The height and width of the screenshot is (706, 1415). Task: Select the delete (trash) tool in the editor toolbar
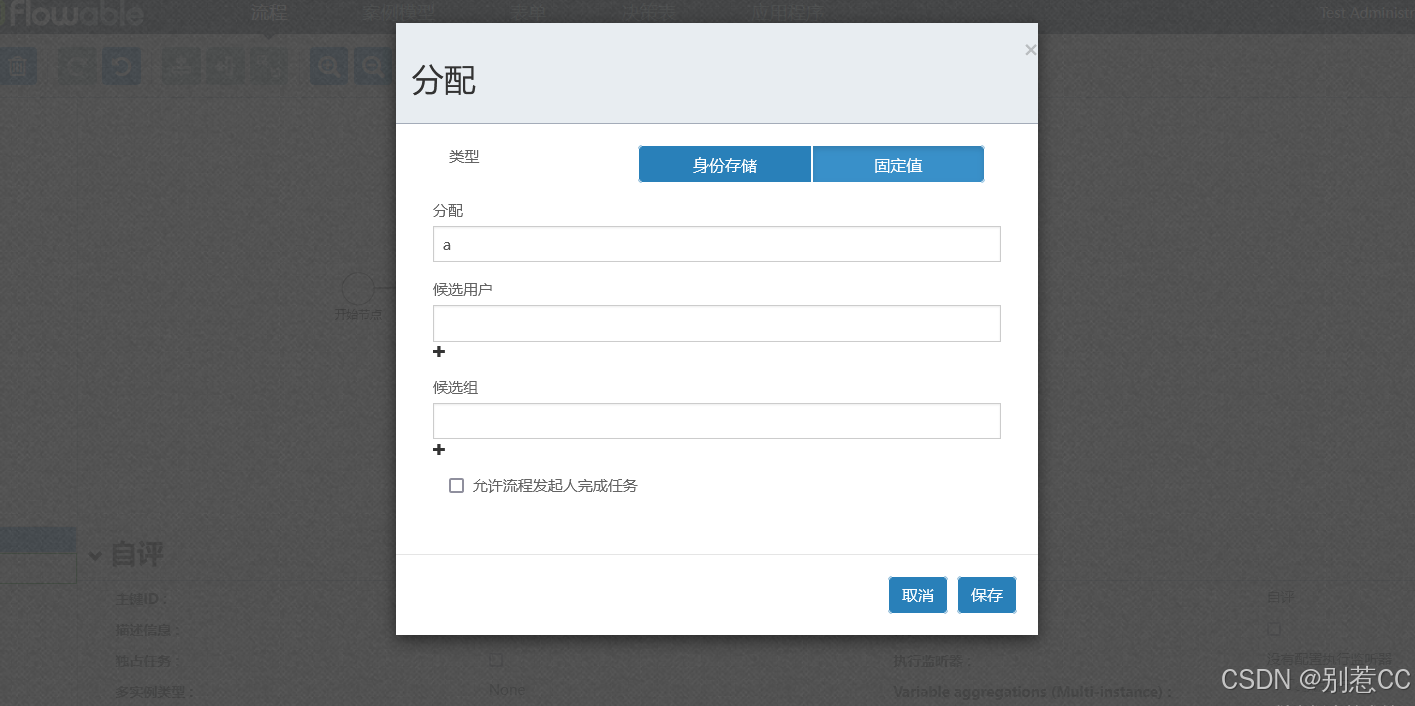coord(19,66)
